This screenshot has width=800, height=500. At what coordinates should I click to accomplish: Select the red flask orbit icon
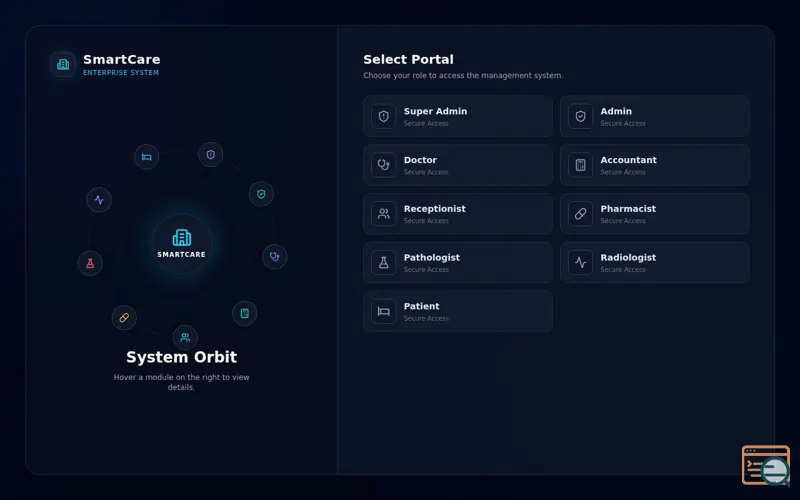click(x=90, y=263)
